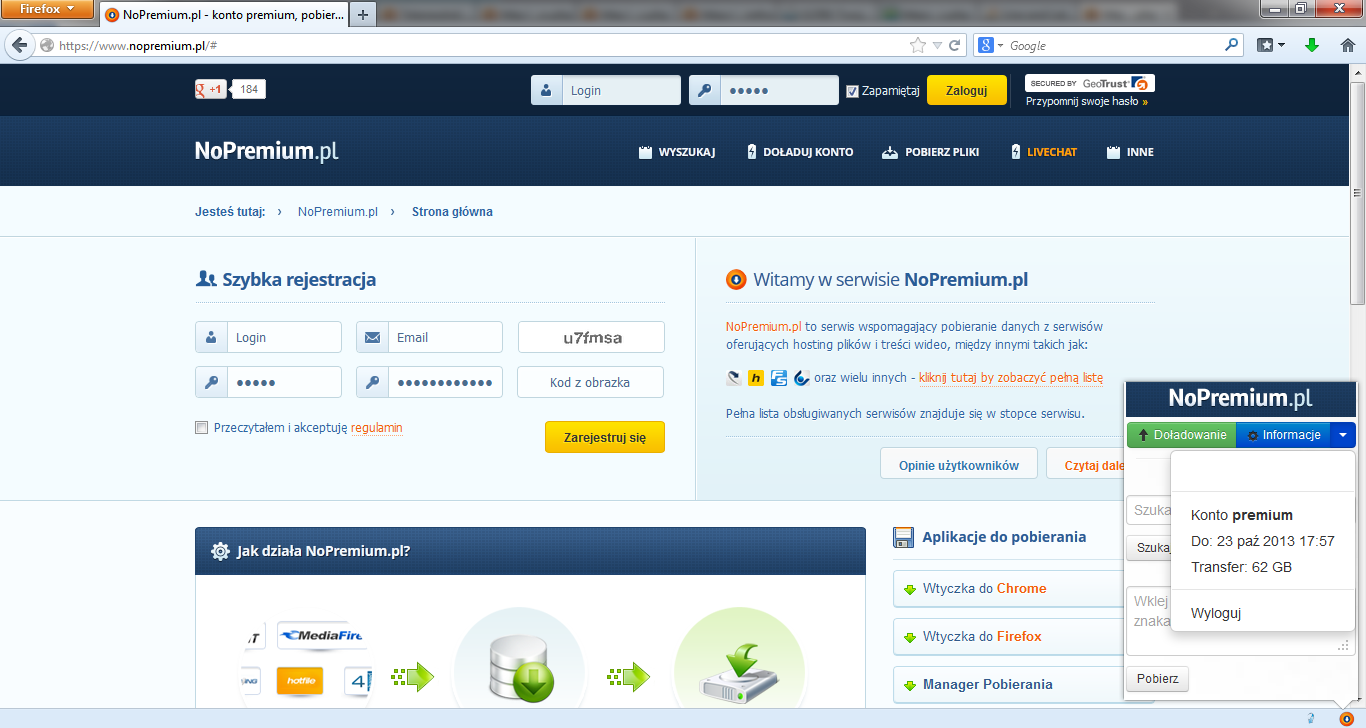The width and height of the screenshot is (1366, 728).
Task: Click the Informacje tab in popup
Action: (1284, 435)
